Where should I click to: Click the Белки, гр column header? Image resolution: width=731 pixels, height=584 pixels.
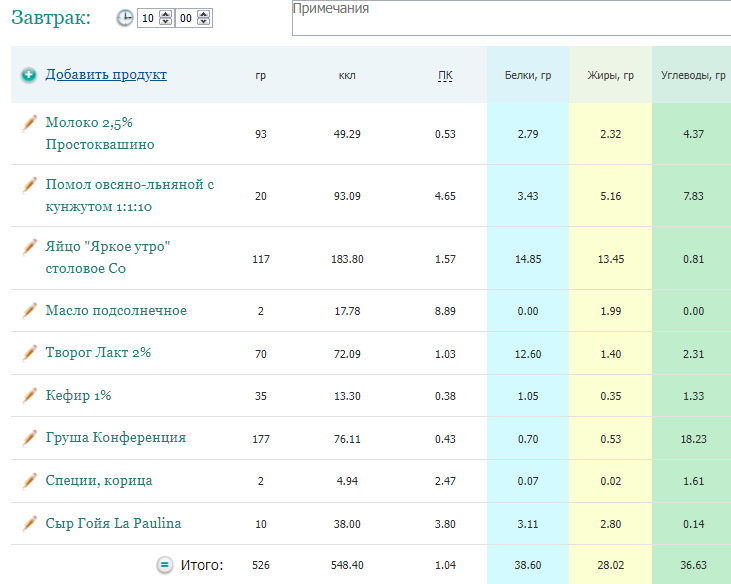pyautogui.click(x=528, y=76)
